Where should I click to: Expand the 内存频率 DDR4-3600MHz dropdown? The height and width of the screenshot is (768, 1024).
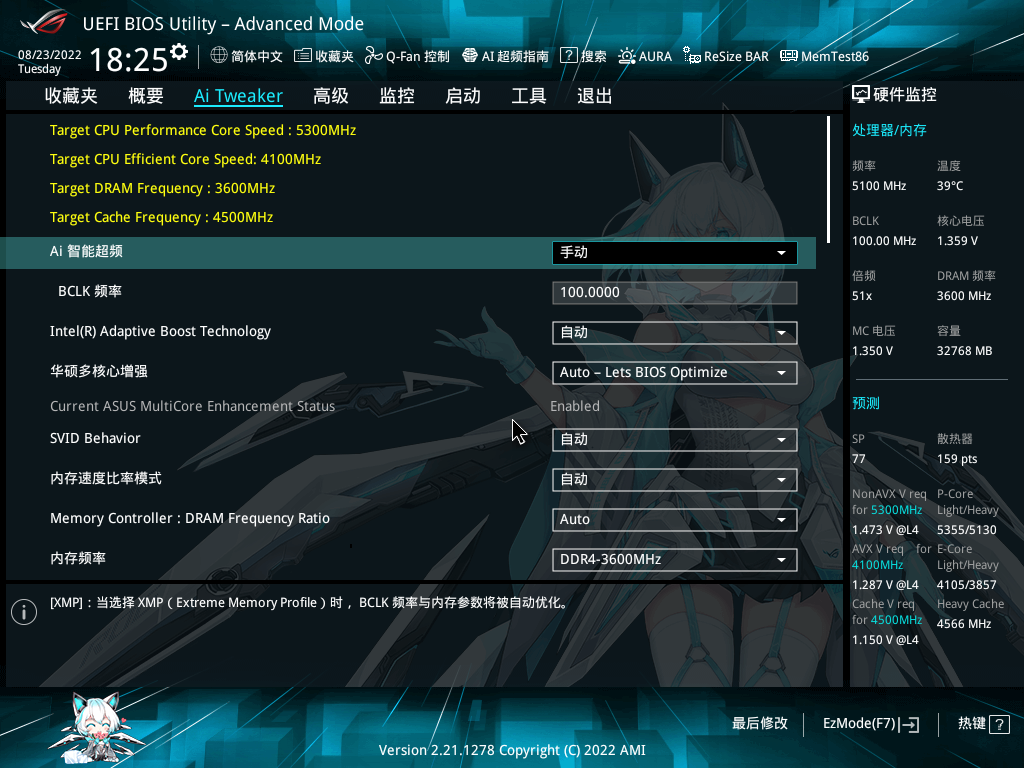point(675,560)
